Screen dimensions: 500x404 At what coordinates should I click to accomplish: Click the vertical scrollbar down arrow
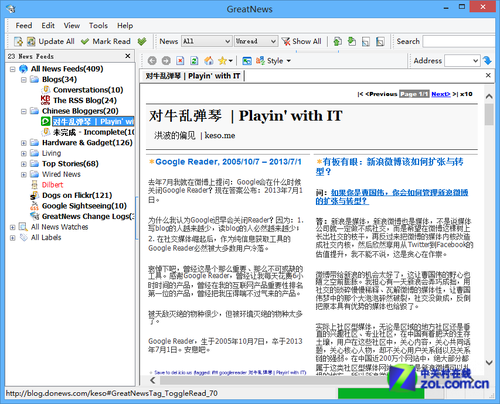coord(489,362)
